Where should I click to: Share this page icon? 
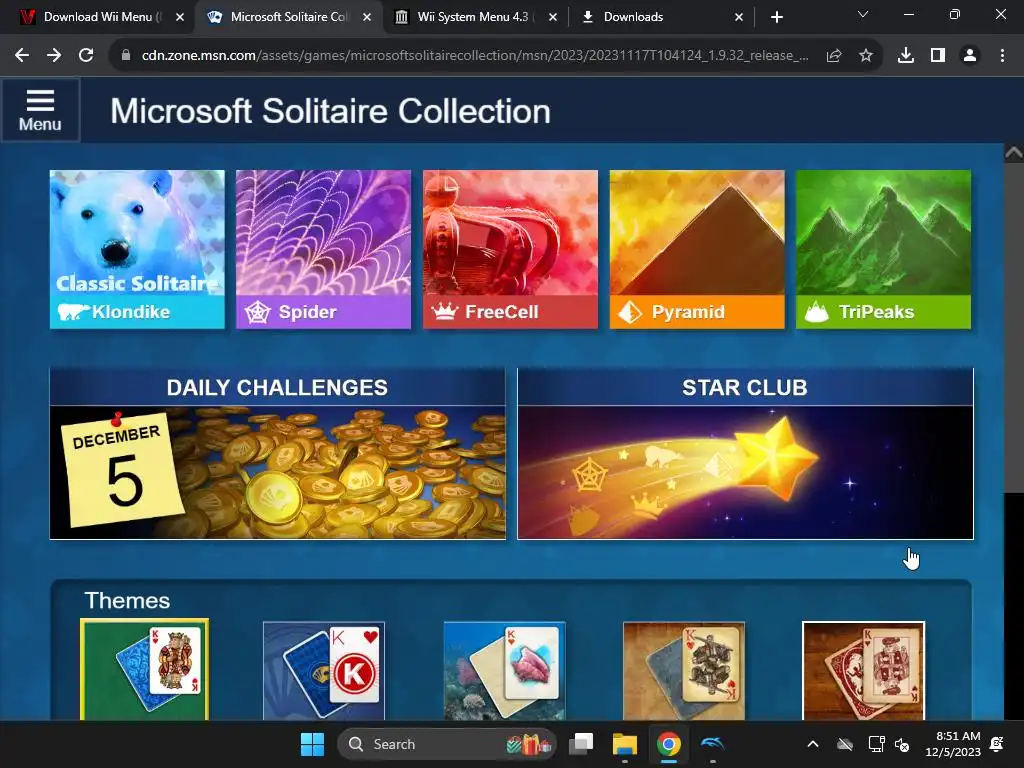(x=834, y=56)
